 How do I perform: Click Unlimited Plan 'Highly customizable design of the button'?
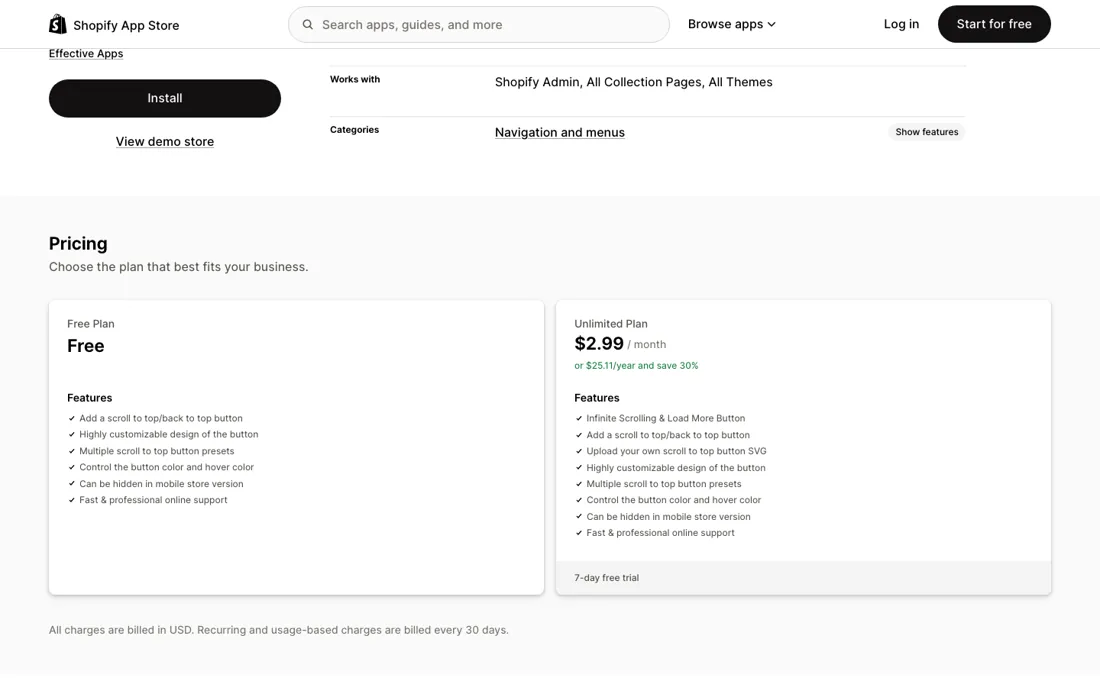(676, 468)
